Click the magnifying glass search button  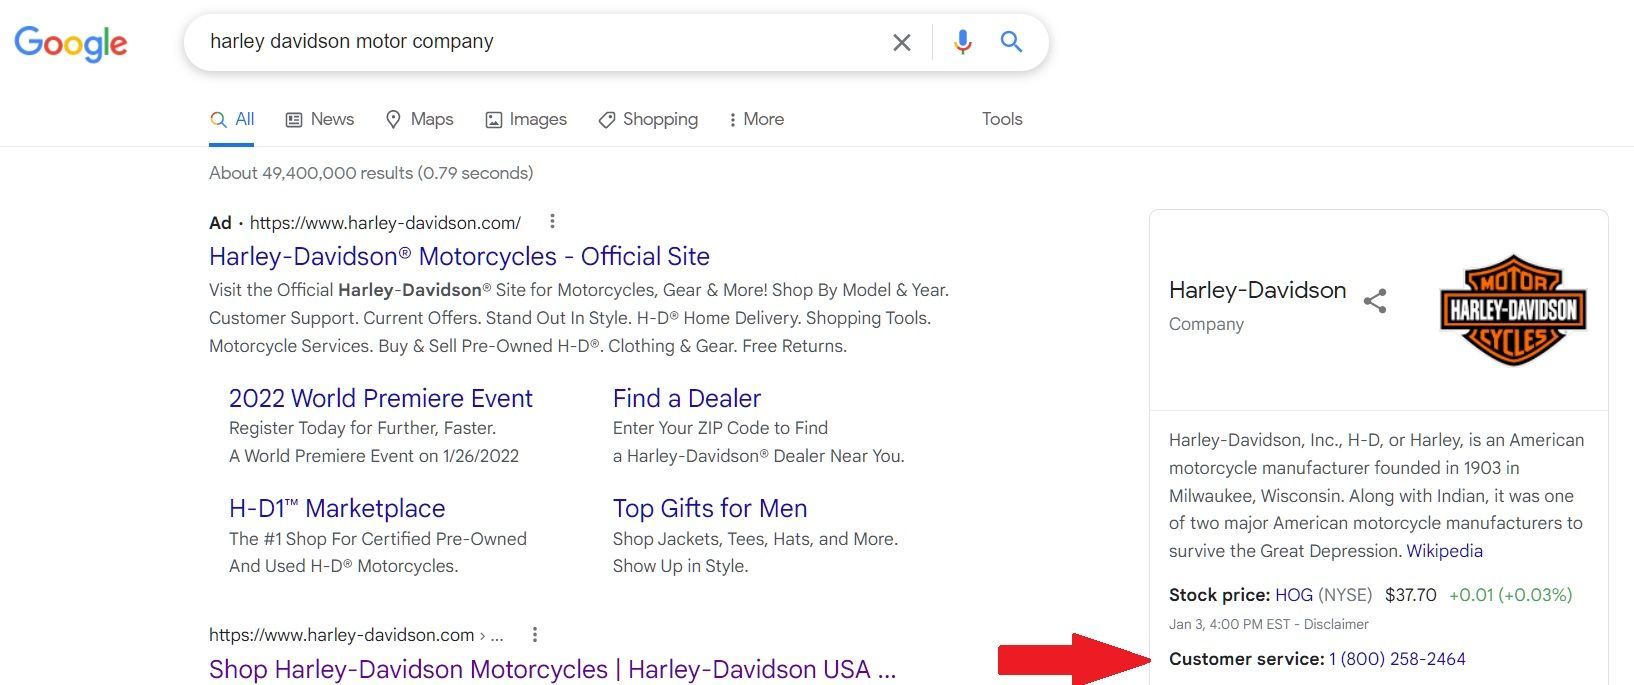pos(1011,42)
